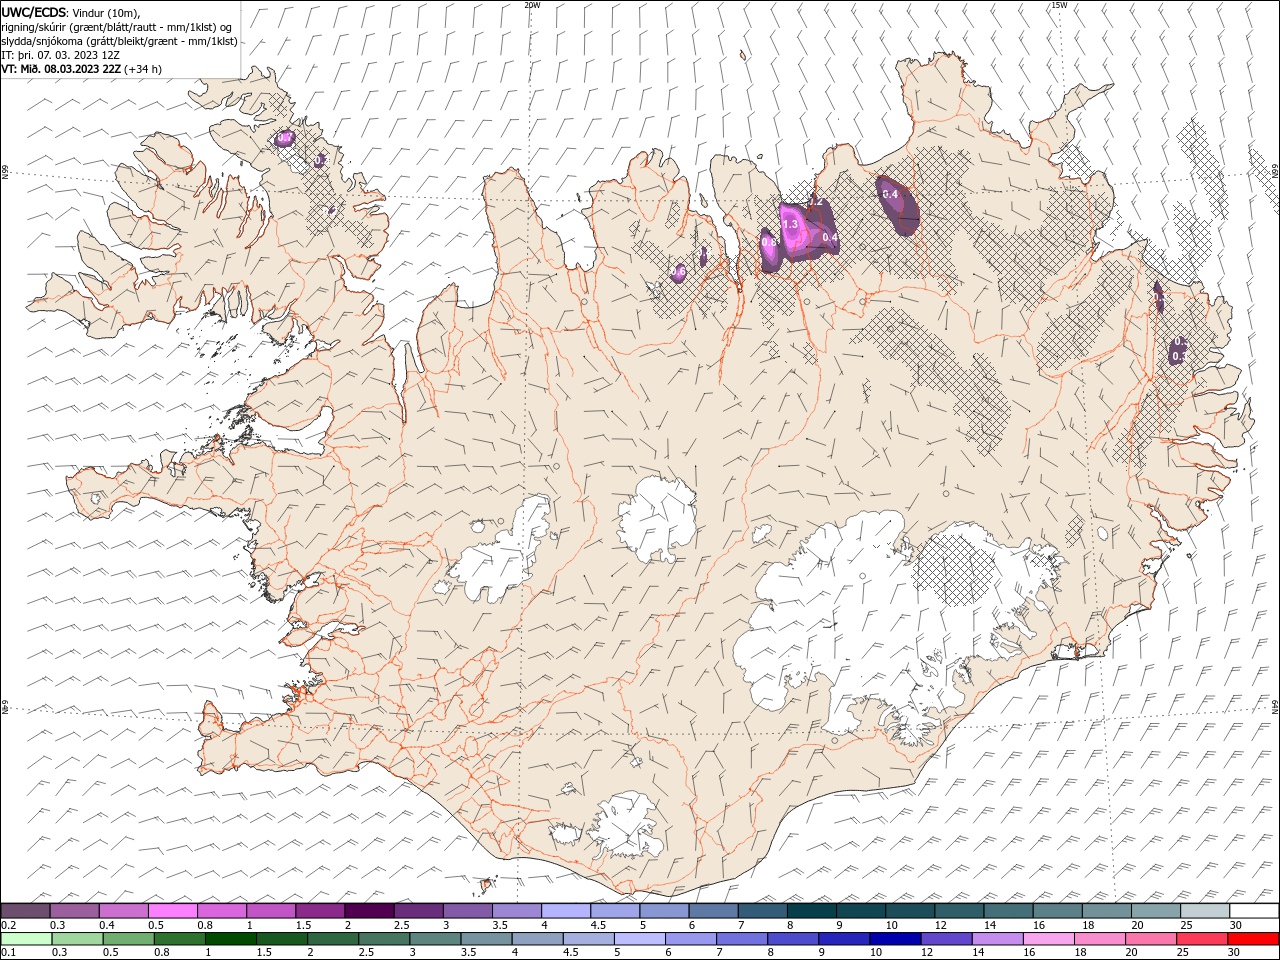Pick the navy blue swatch at 10, lower scale

[894, 939]
